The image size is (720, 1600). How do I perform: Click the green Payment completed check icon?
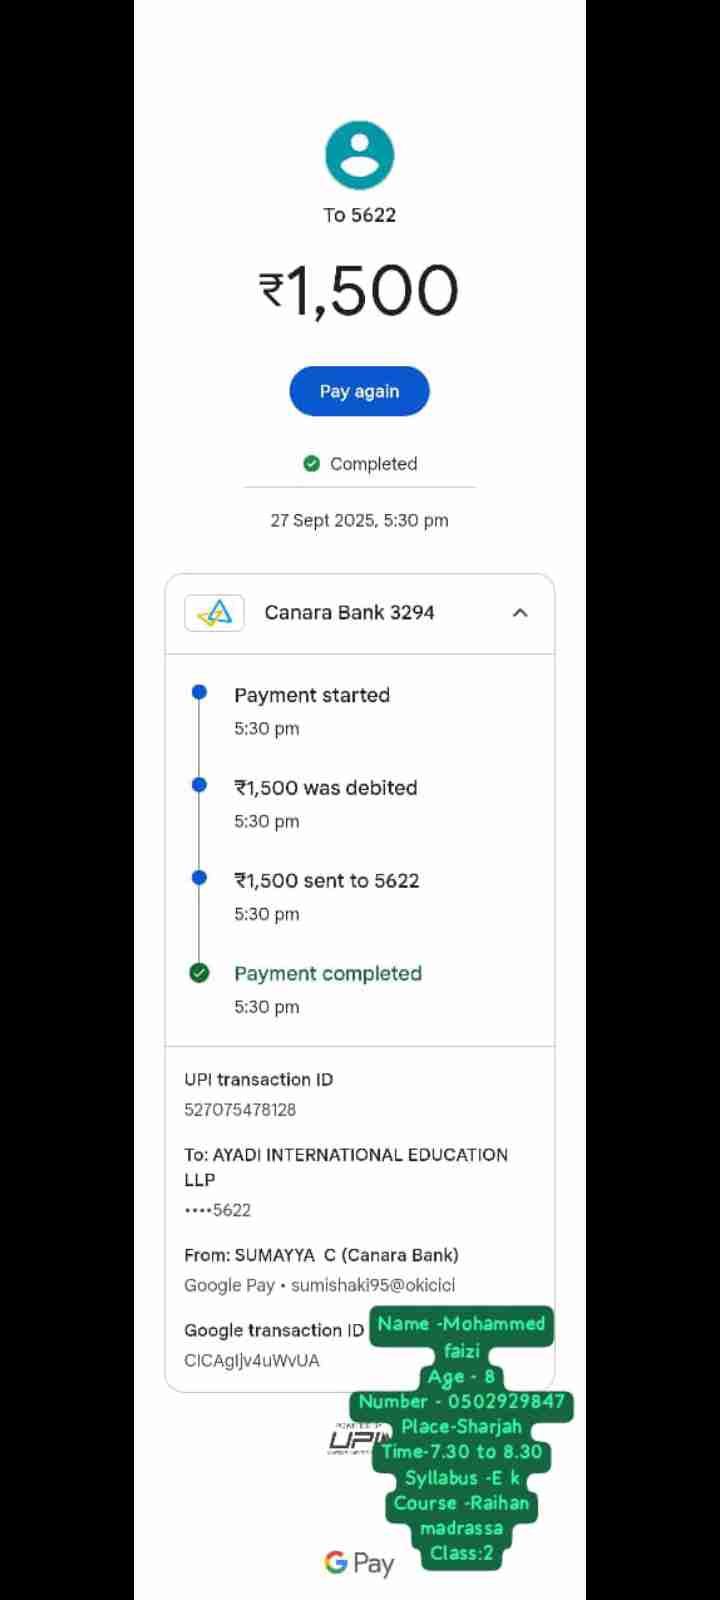[x=199, y=973]
